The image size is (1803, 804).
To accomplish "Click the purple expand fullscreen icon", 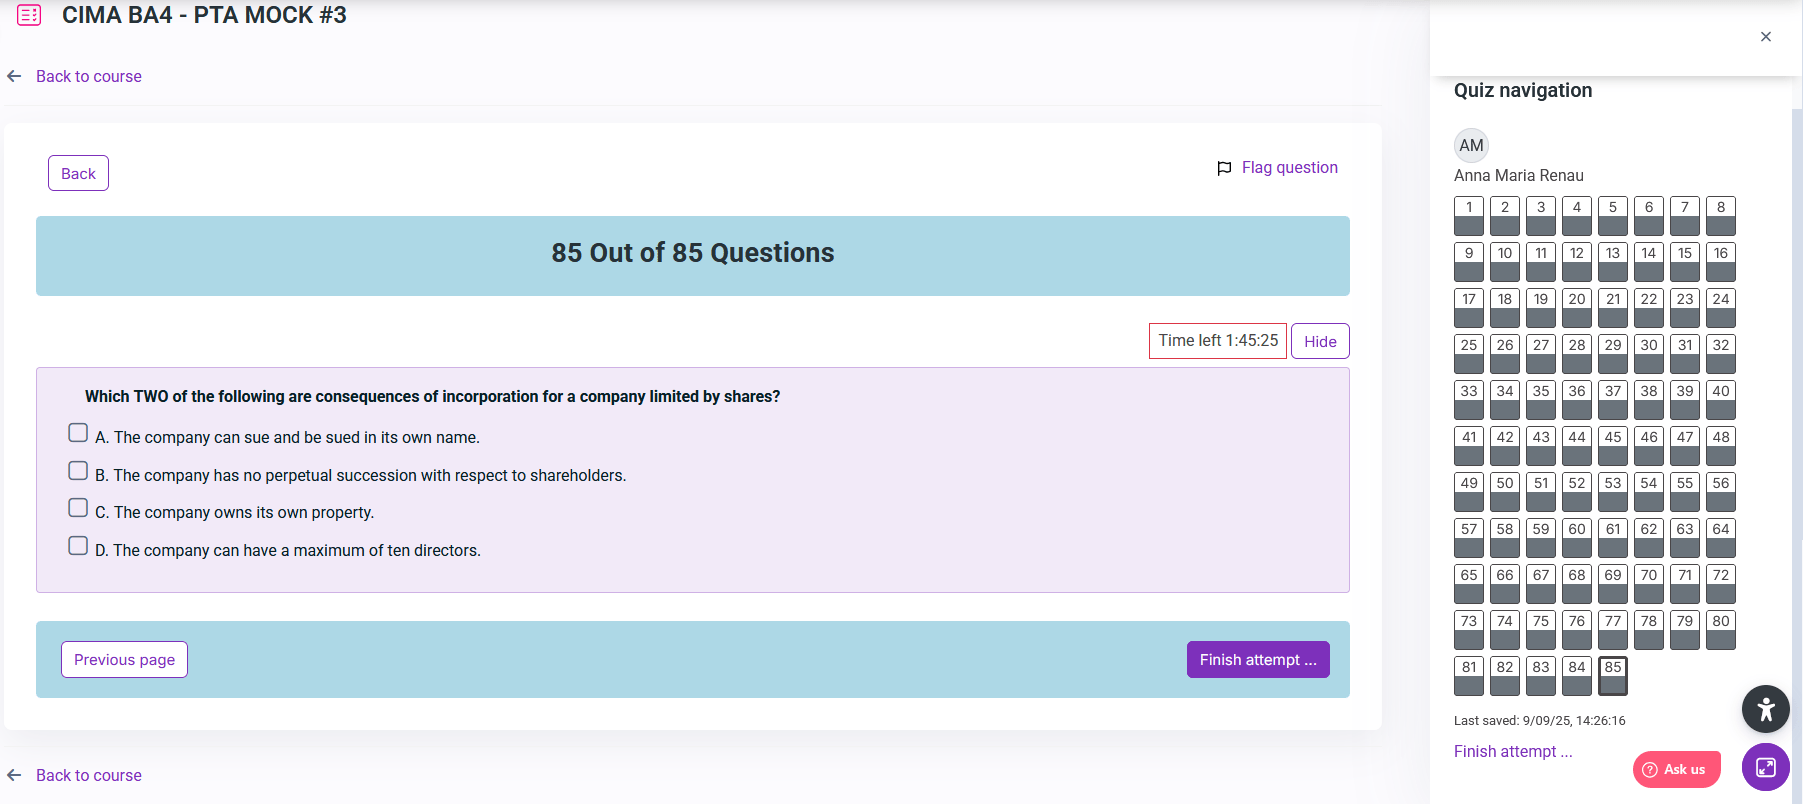I will [1765, 767].
